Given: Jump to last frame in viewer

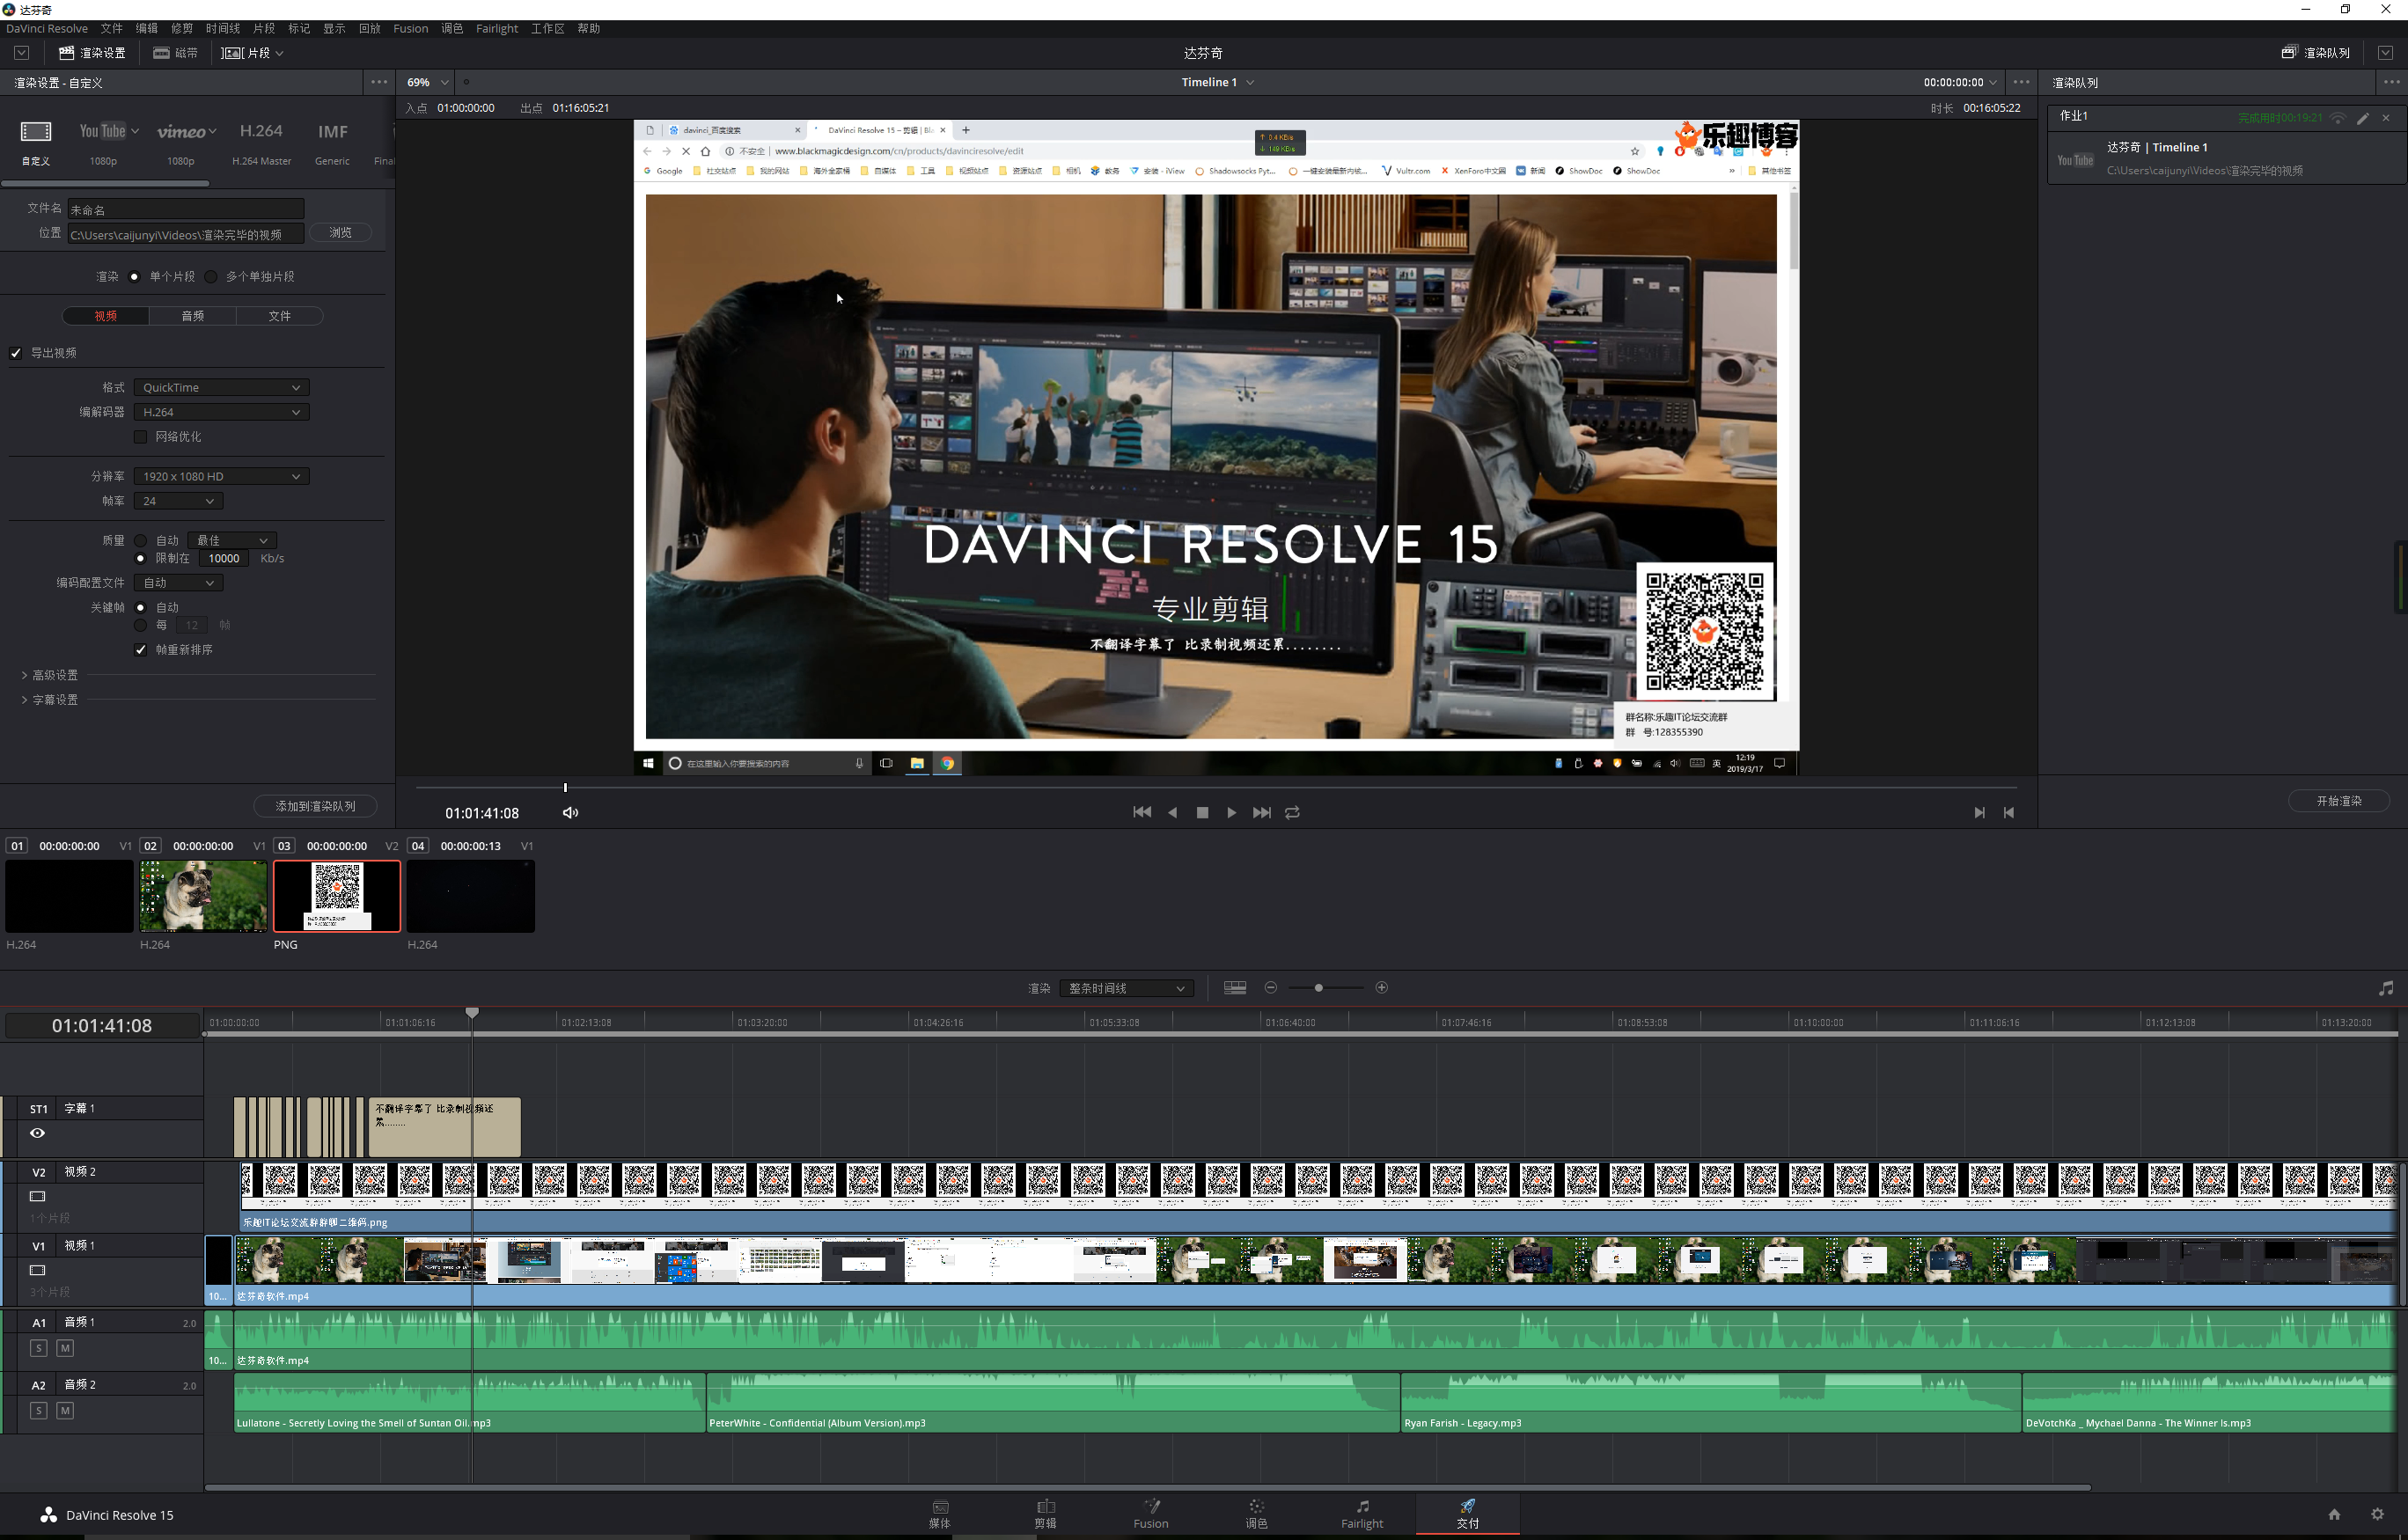Looking at the screenshot, I should pyautogui.click(x=1262, y=812).
